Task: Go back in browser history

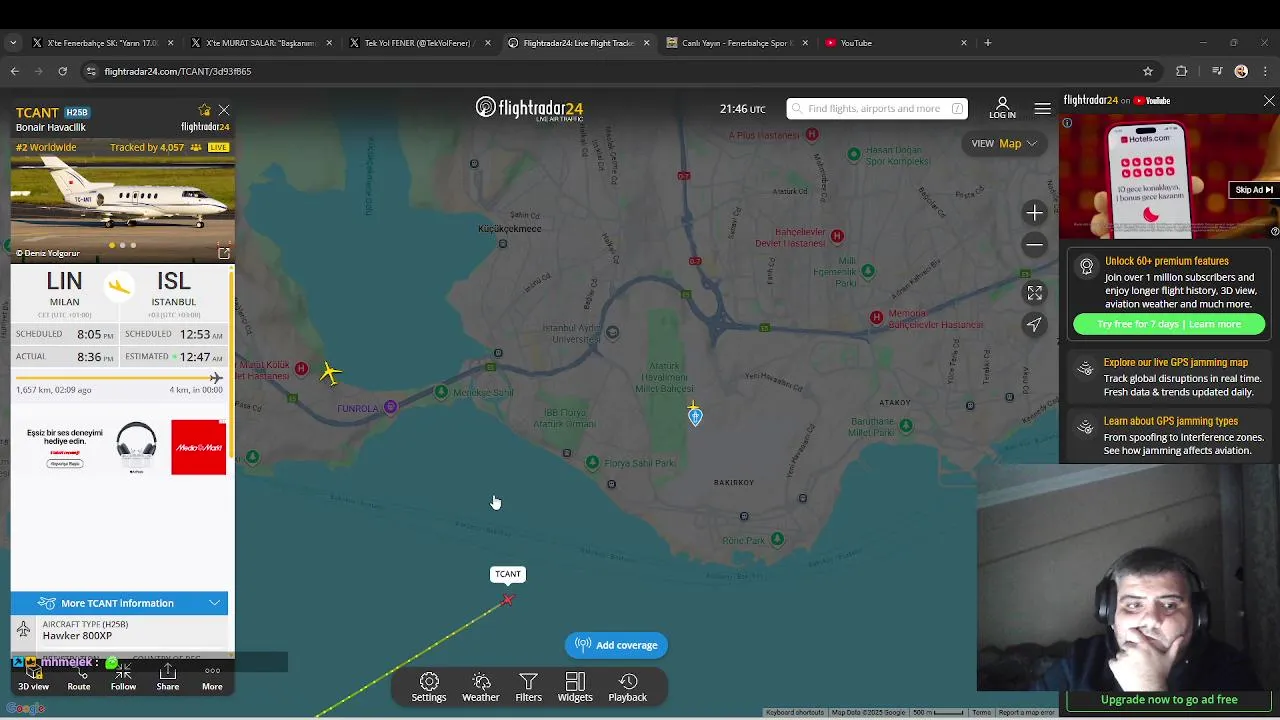Action: [14, 71]
